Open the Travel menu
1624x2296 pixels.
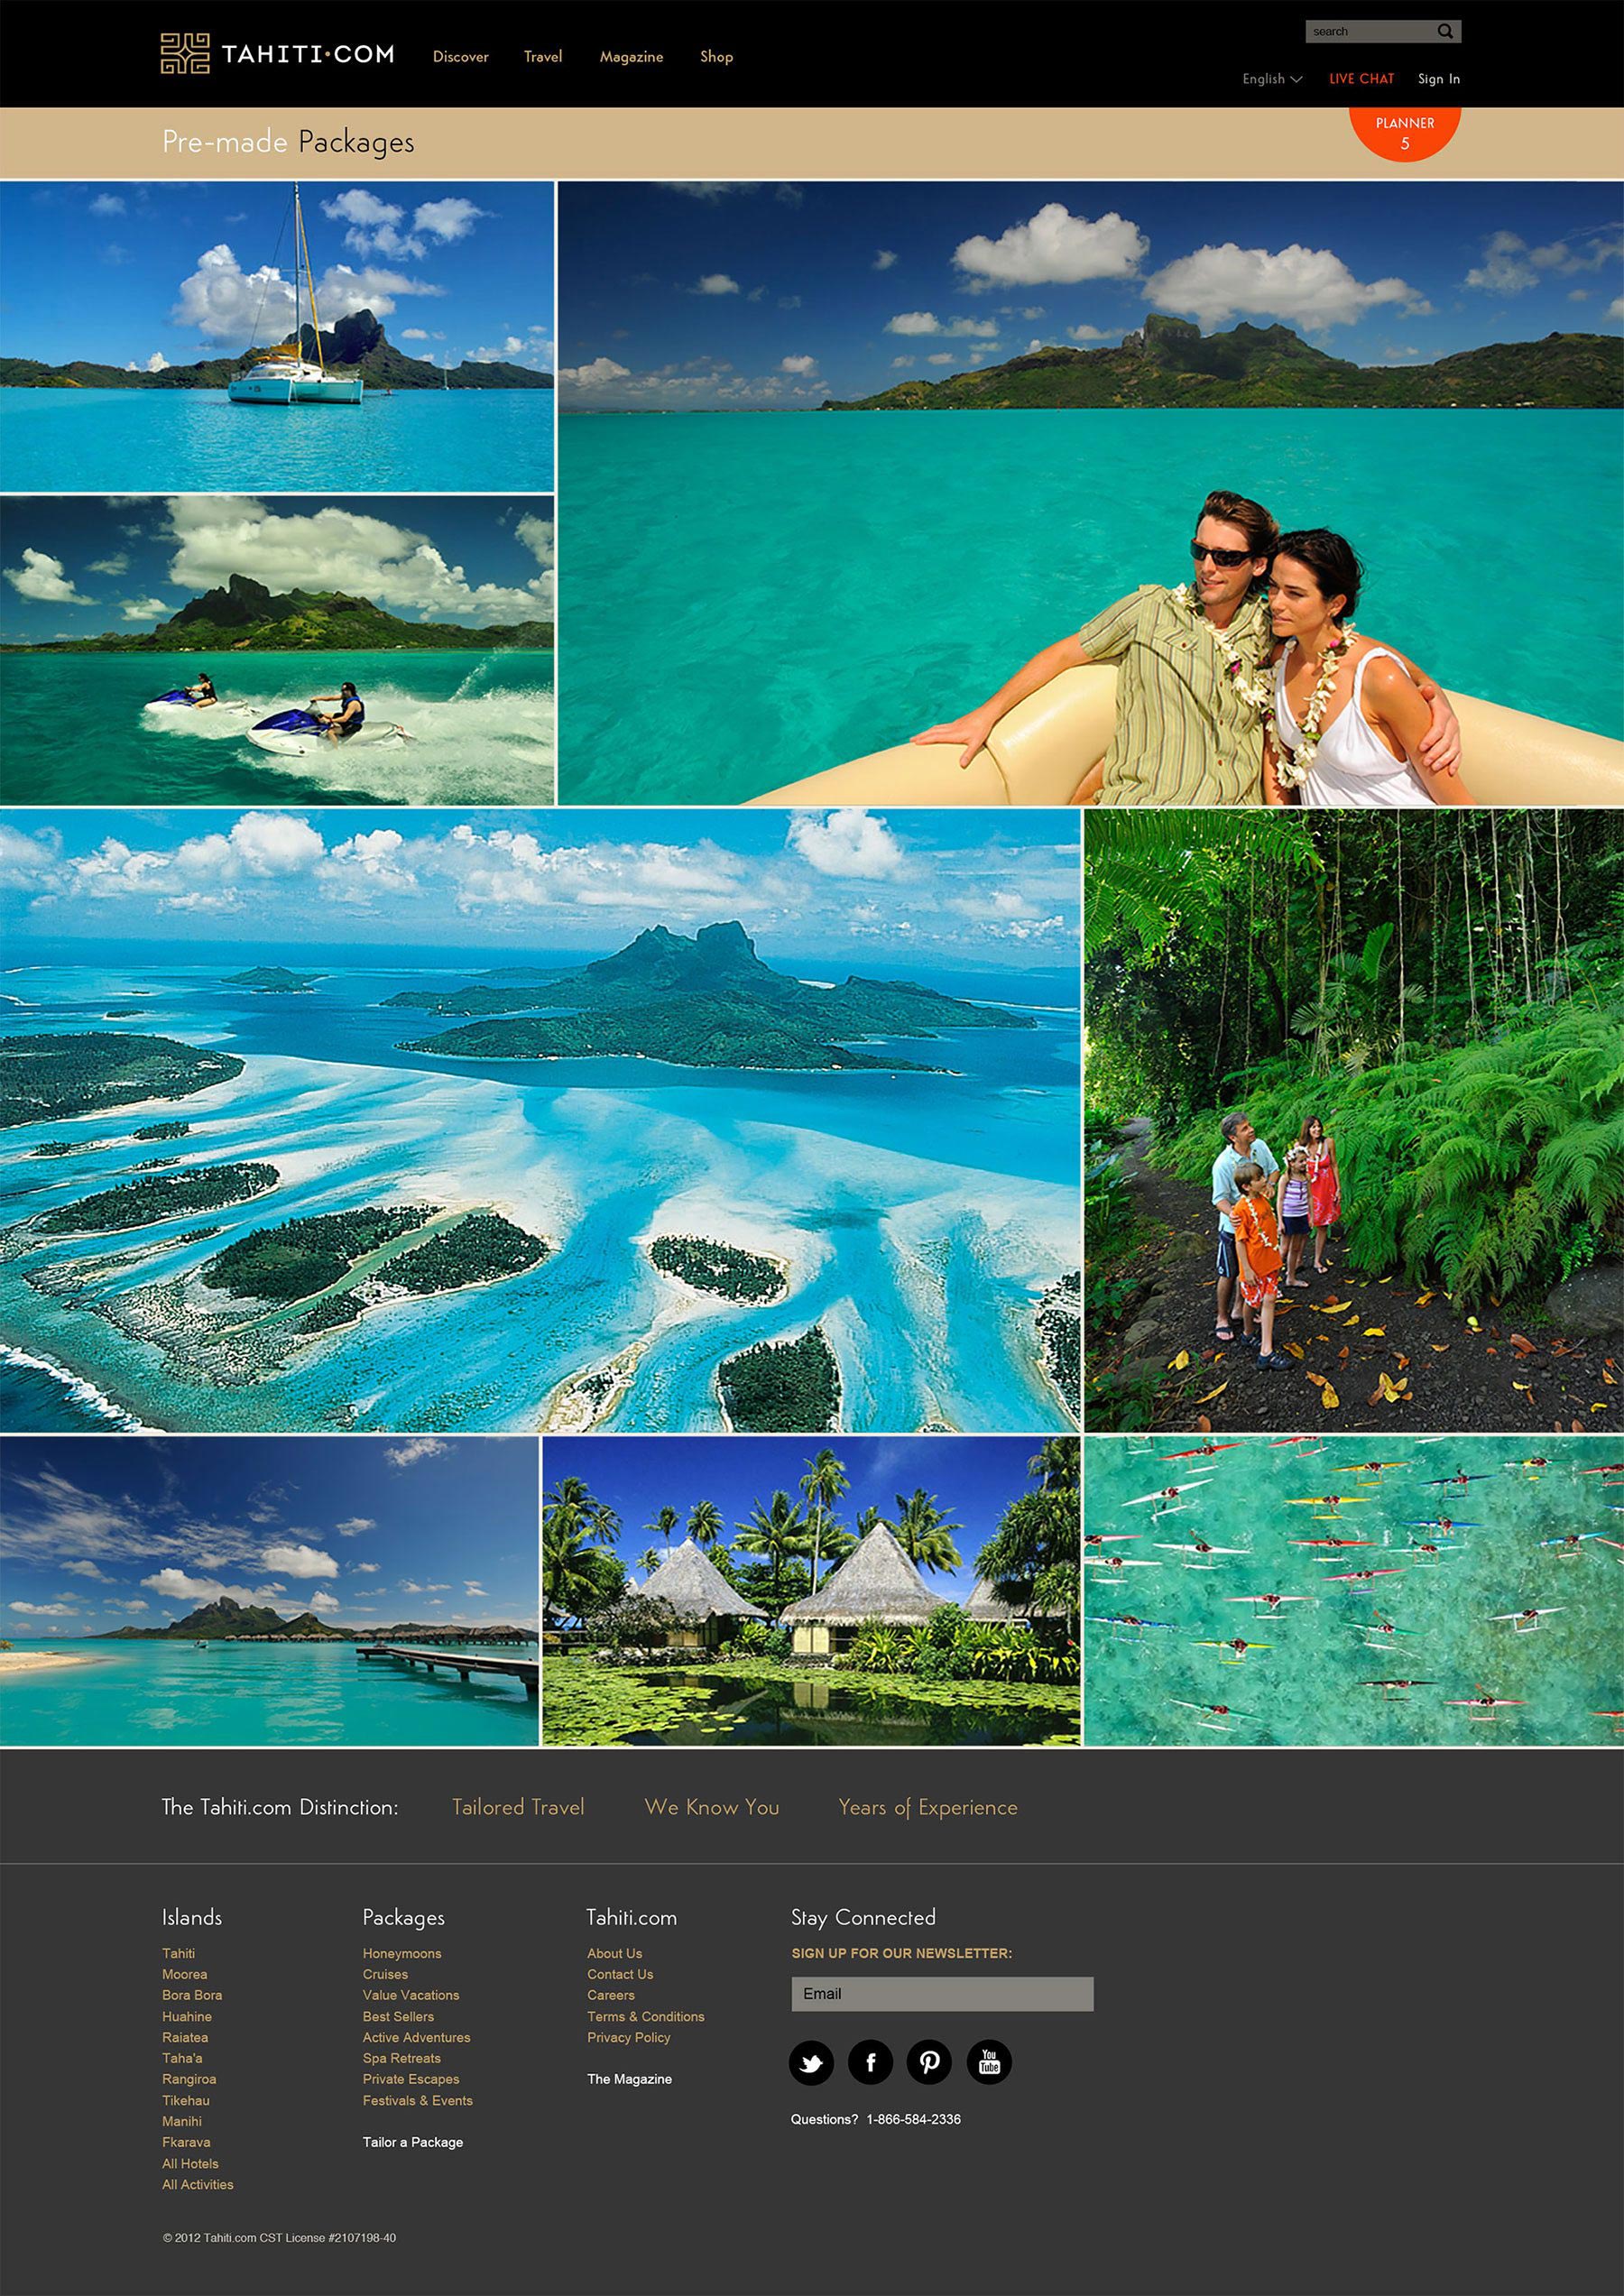pyautogui.click(x=543, y=57)
